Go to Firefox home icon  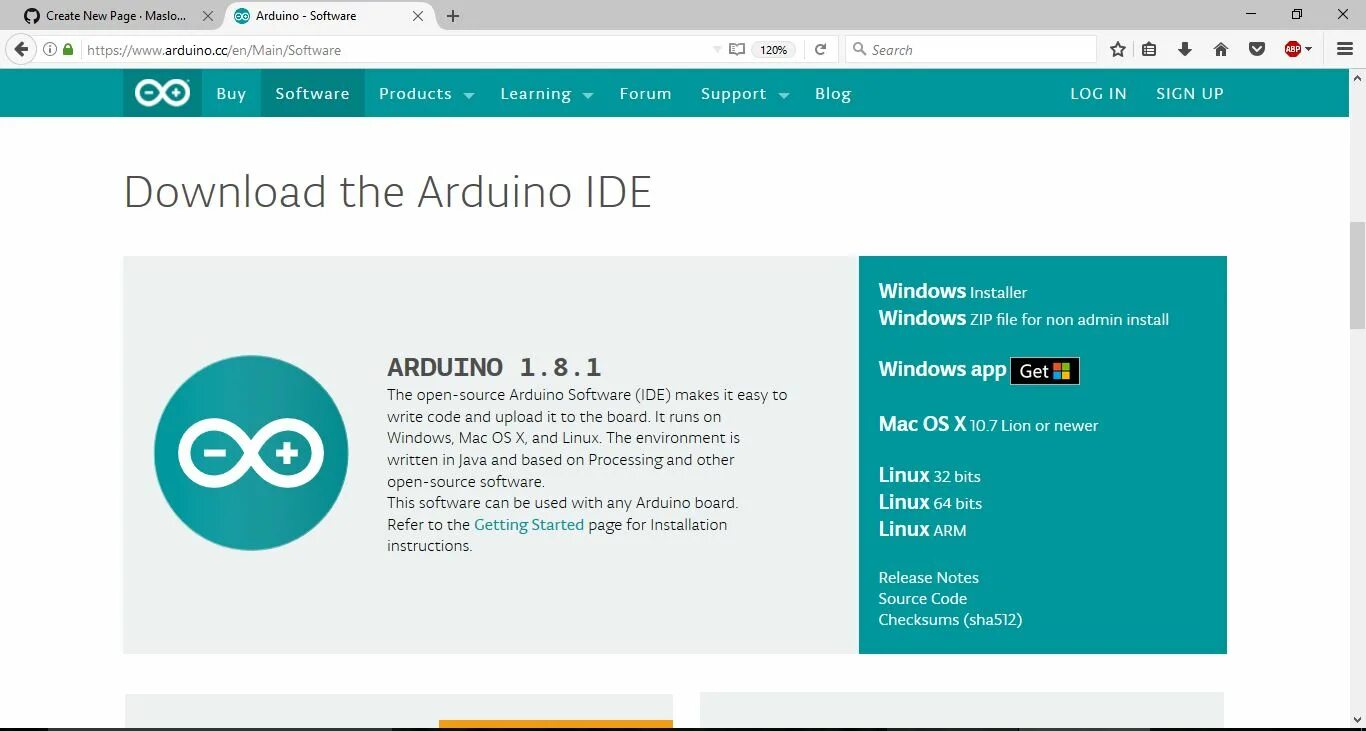click(x=1221, y=49)
